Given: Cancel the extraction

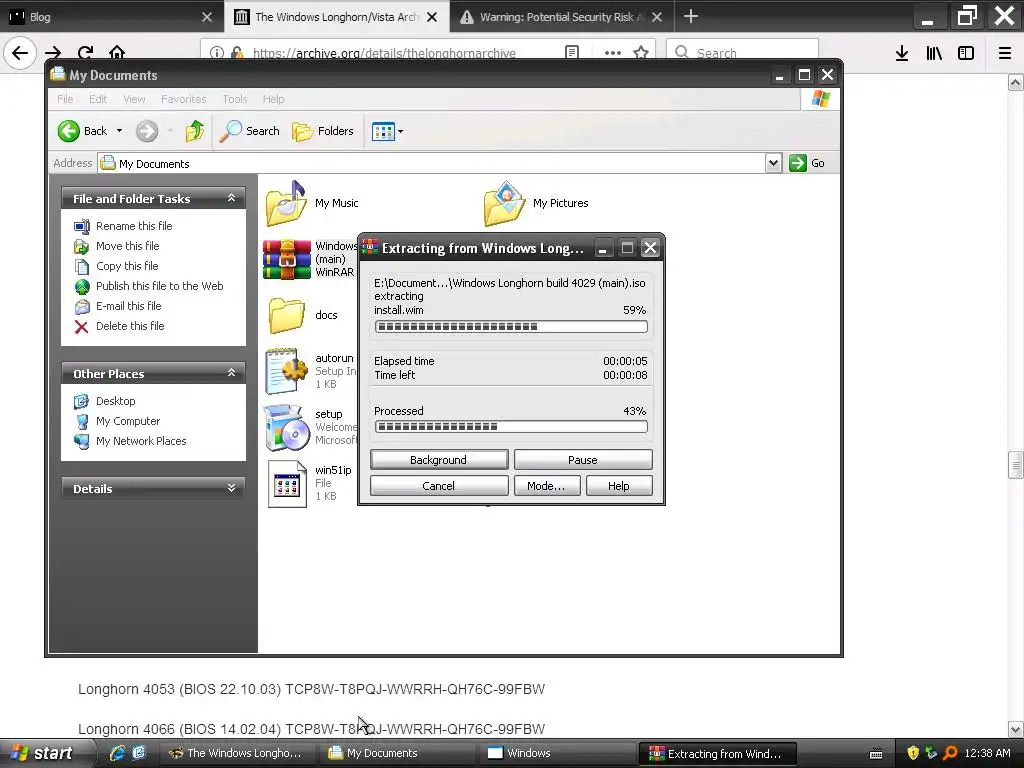Looking at the screenshot, I should pos(439,486).
